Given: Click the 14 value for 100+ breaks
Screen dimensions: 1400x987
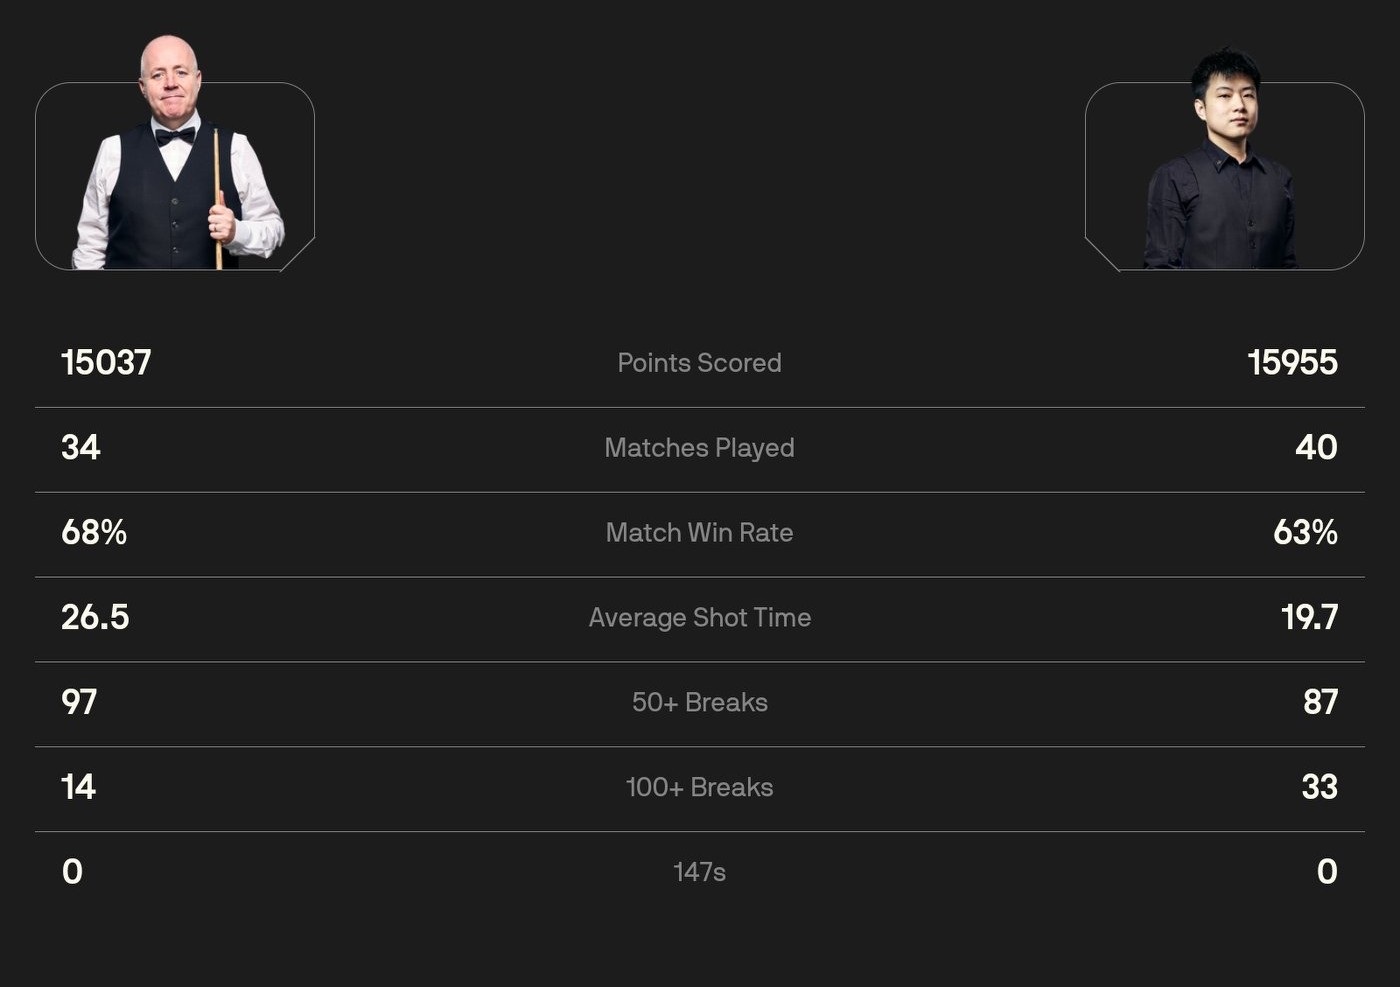Looking at the screenshot, I should [x=78, y=788].
